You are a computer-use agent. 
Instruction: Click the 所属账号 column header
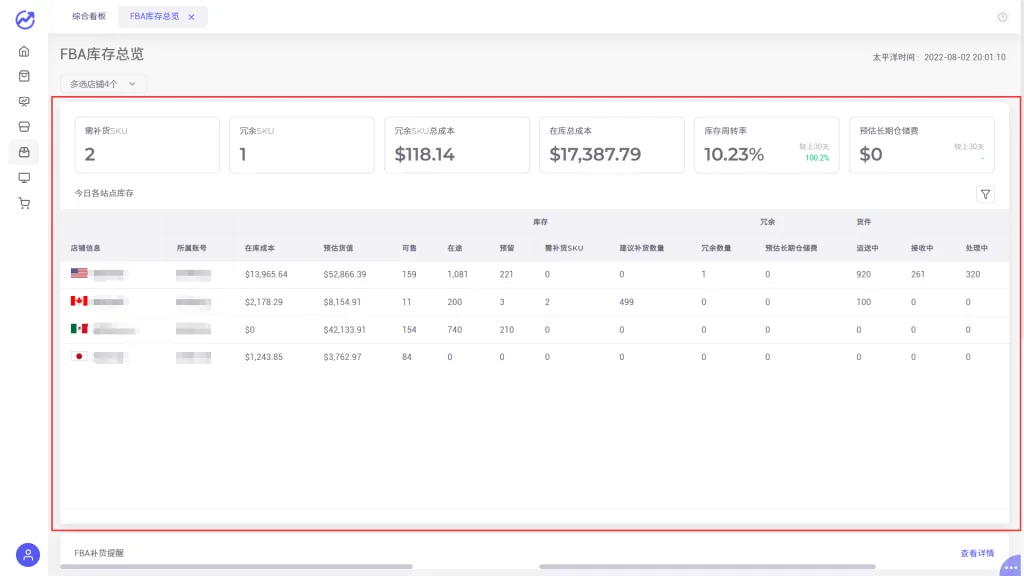pos(191,248)
